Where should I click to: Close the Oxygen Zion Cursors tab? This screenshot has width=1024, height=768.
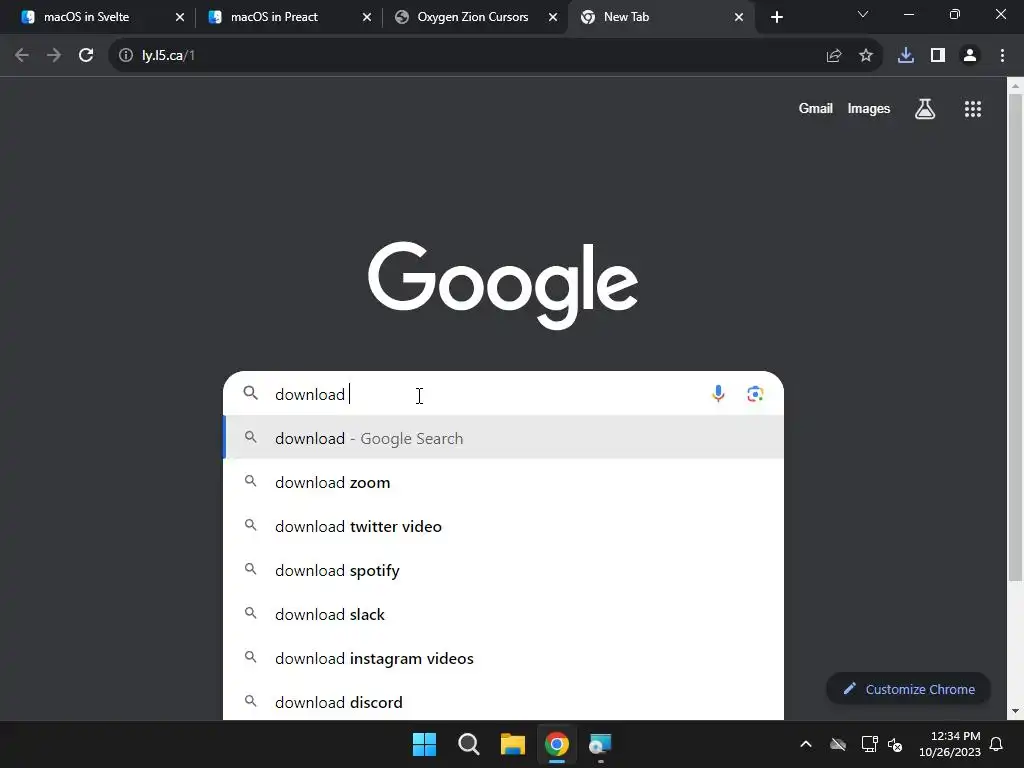point(552,17)
